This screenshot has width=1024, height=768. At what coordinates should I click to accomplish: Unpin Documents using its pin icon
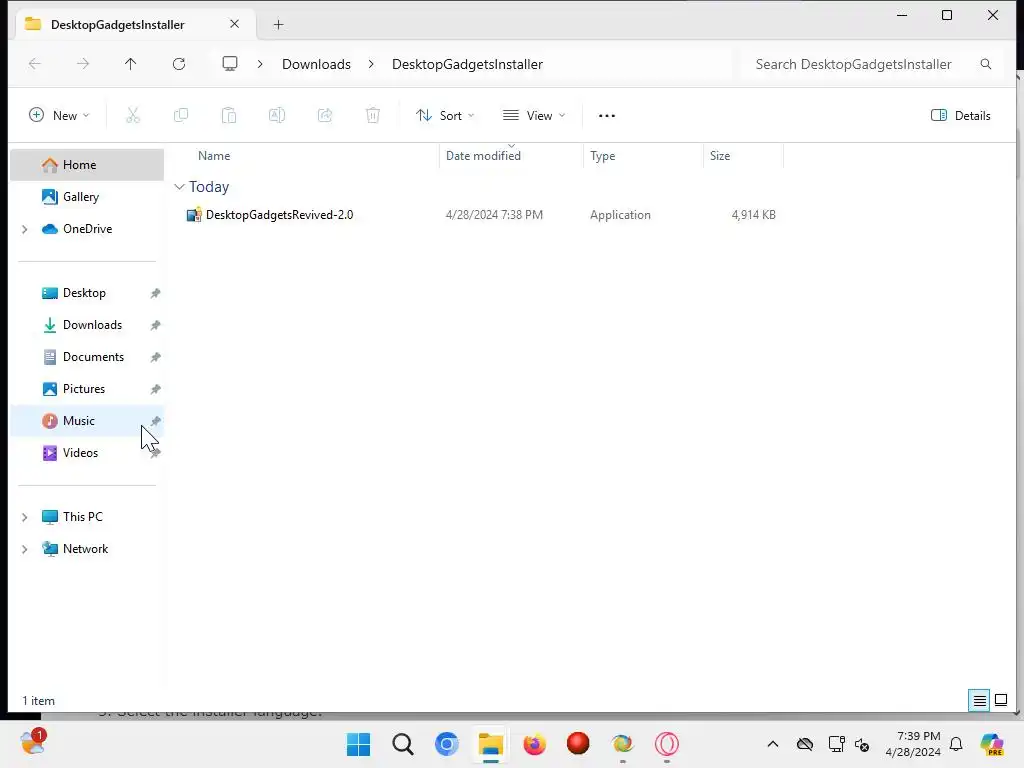(x=155, y=357)
